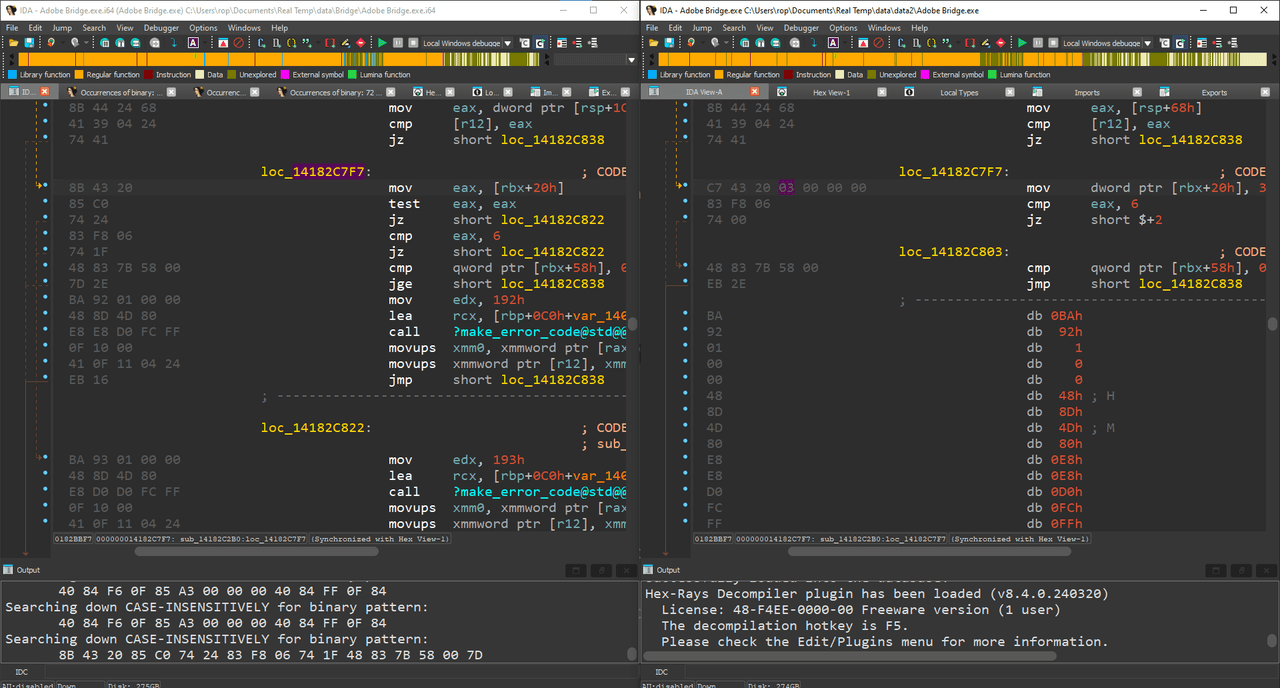Click the red stop-sign cancel icon in the i64 window toolbar
The image size is (1280, 688).
238,43
